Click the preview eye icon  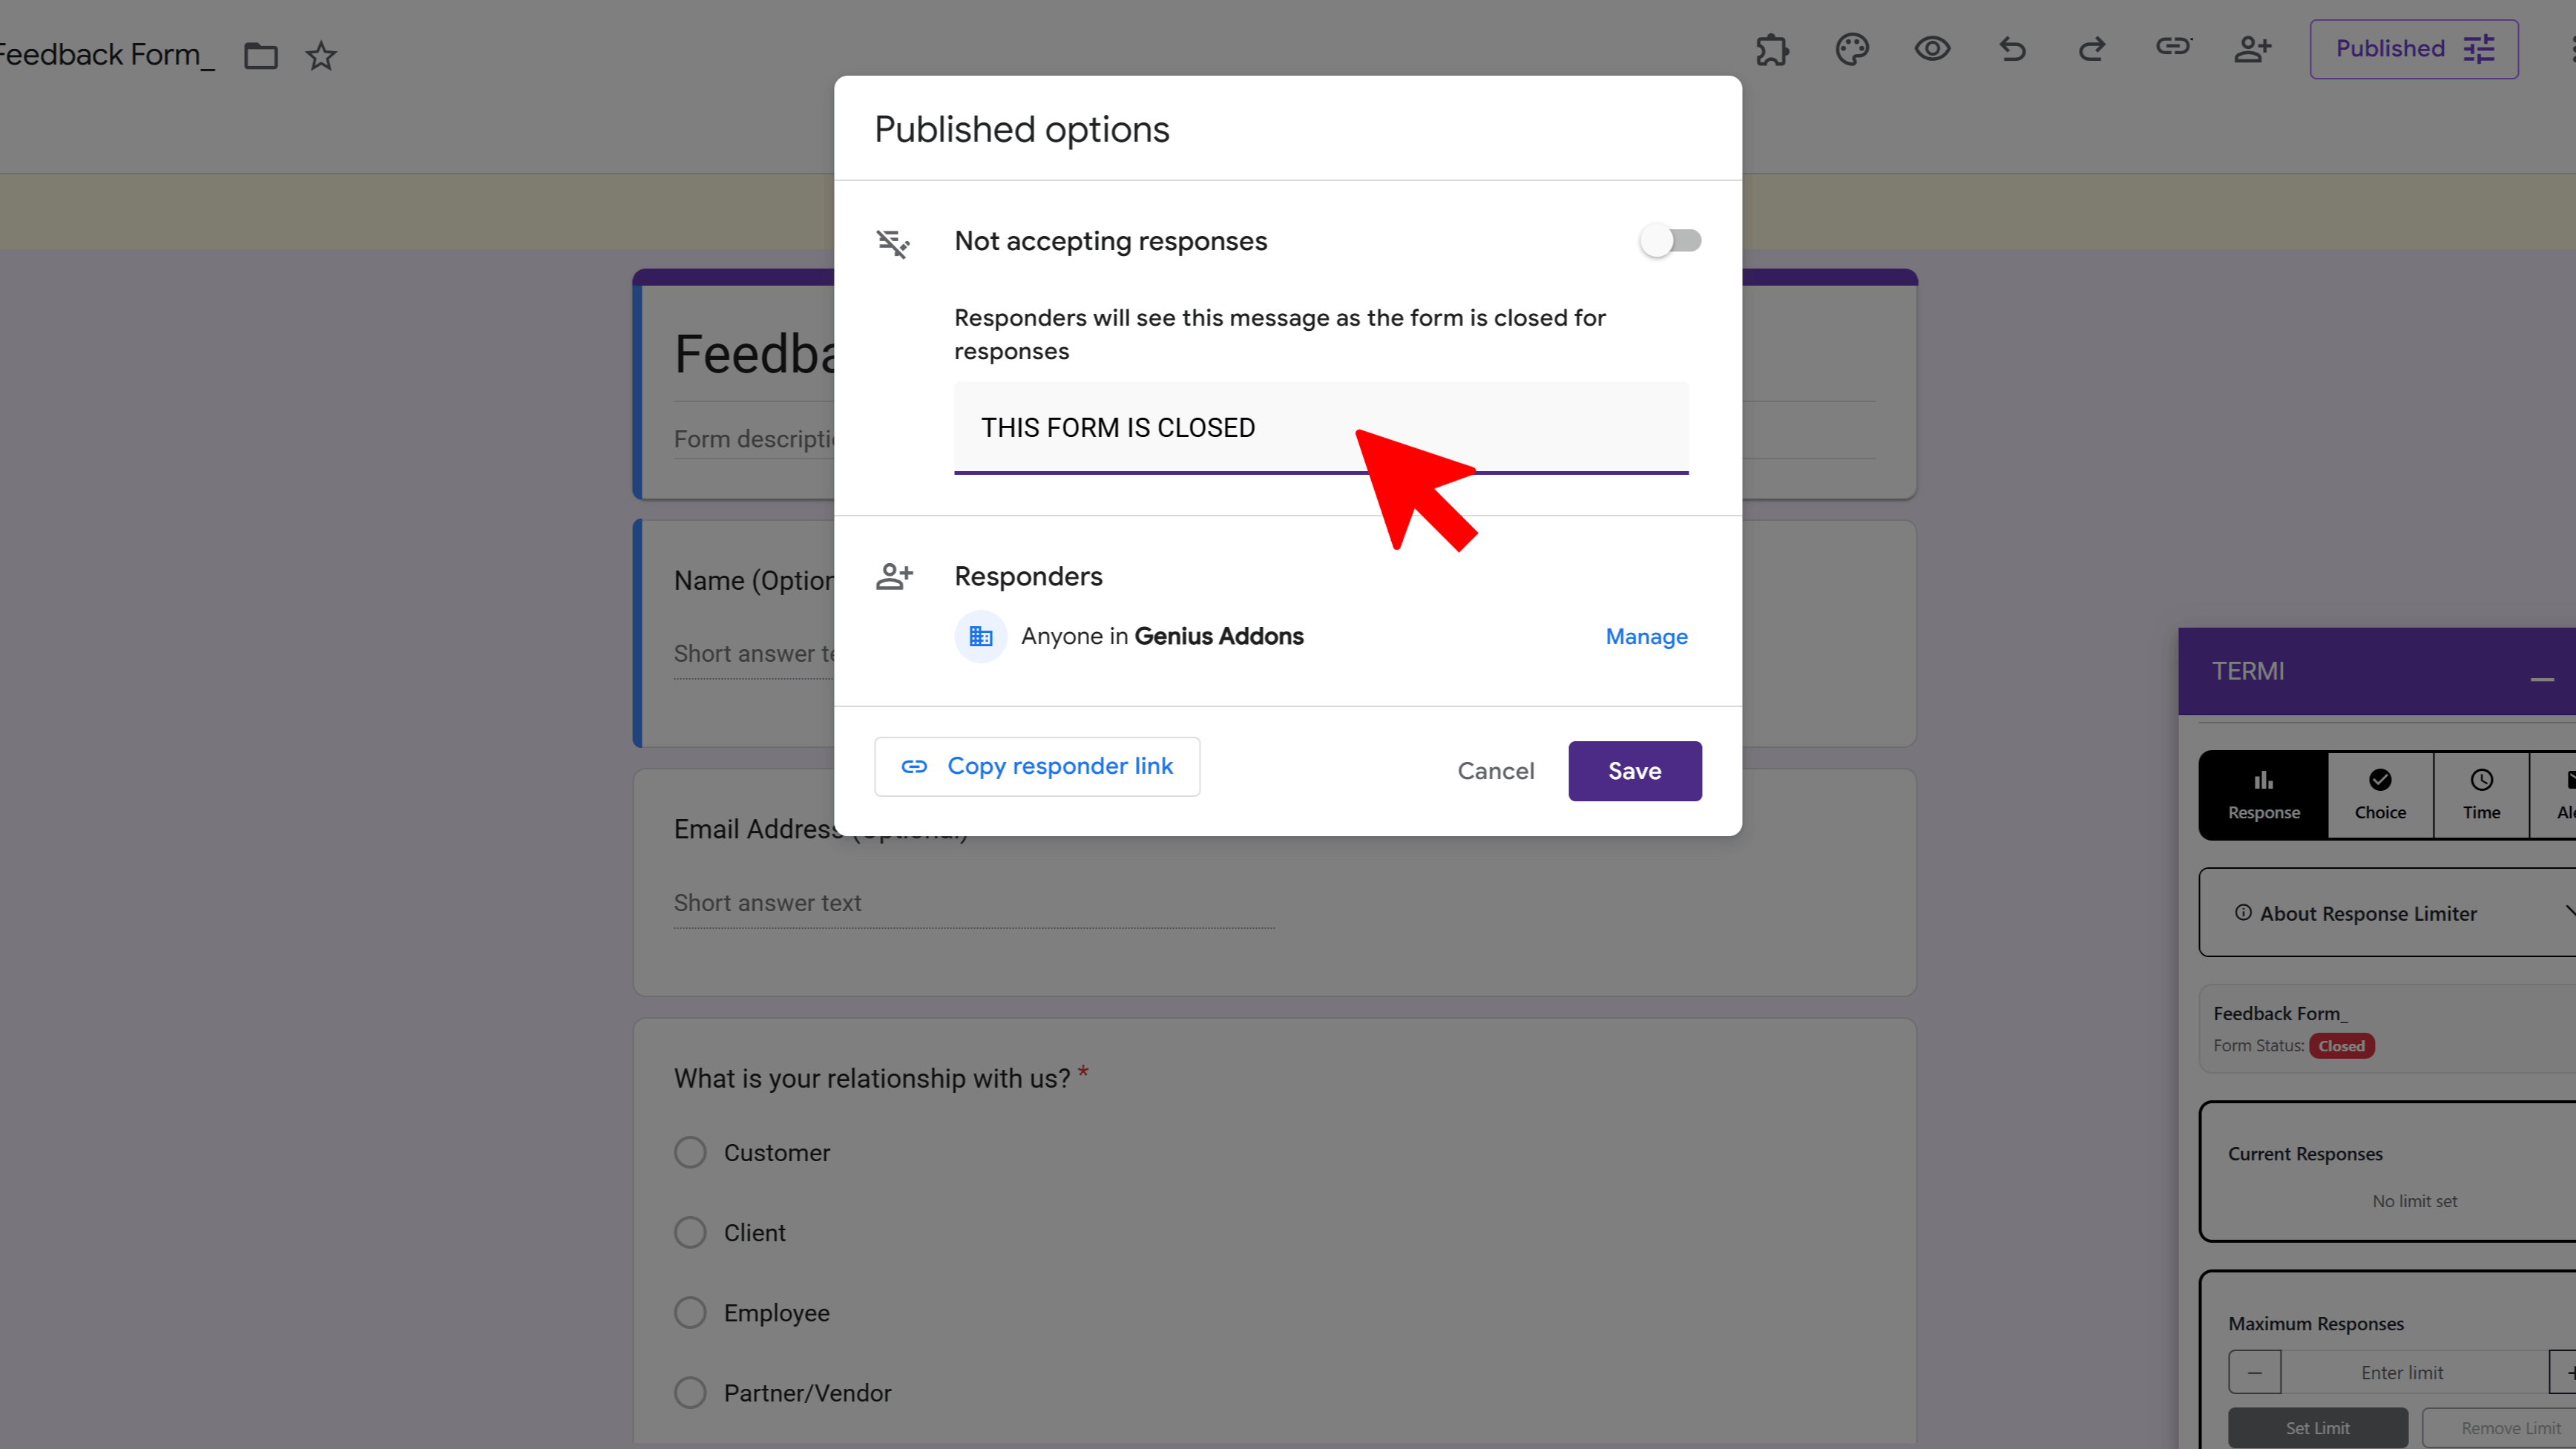(1932, 49)
